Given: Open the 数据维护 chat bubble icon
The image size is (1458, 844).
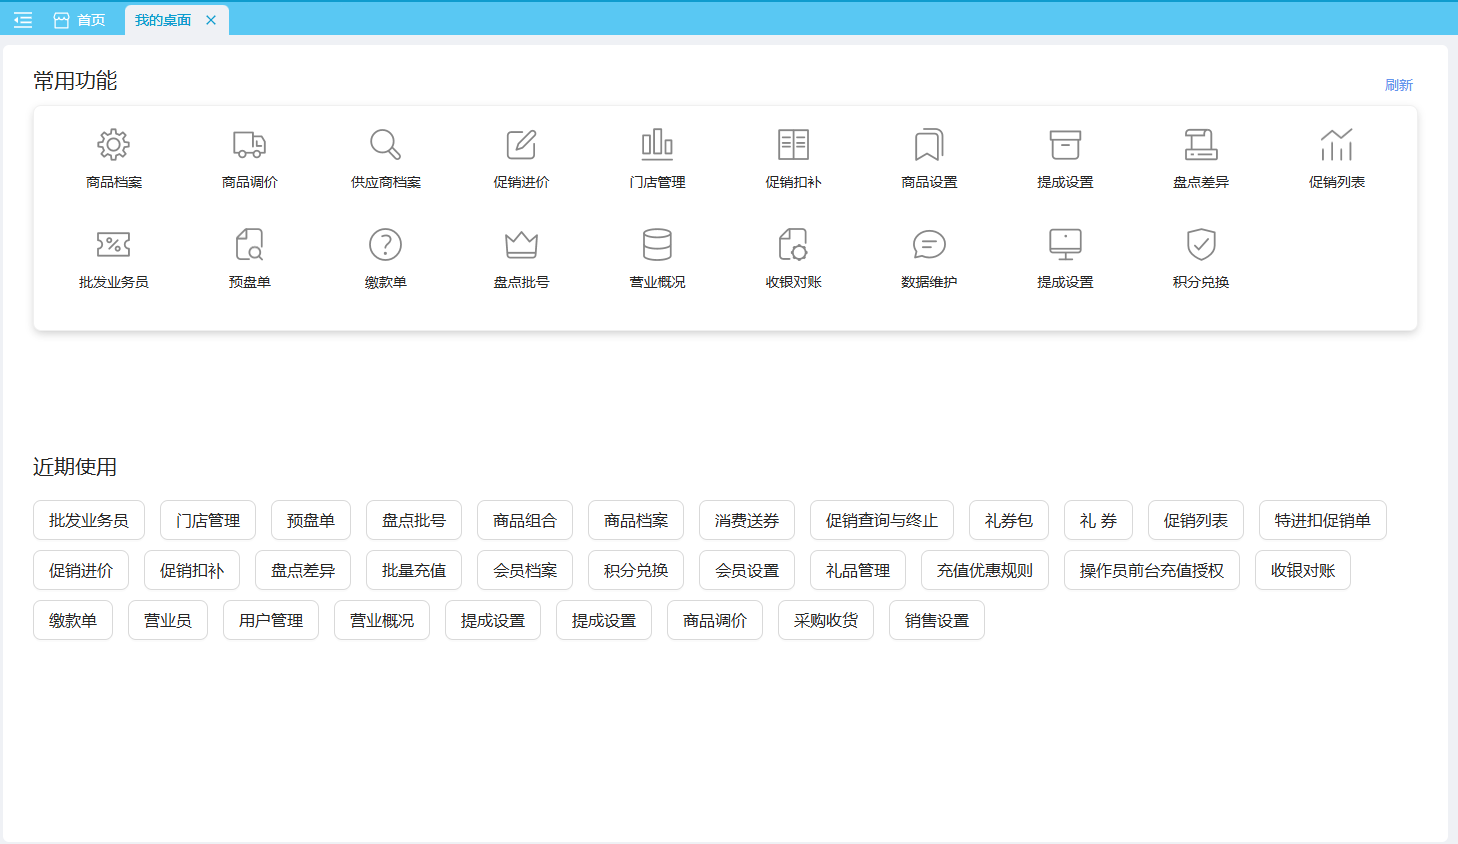Looking at the screenshot, I should tap(929, 245).
